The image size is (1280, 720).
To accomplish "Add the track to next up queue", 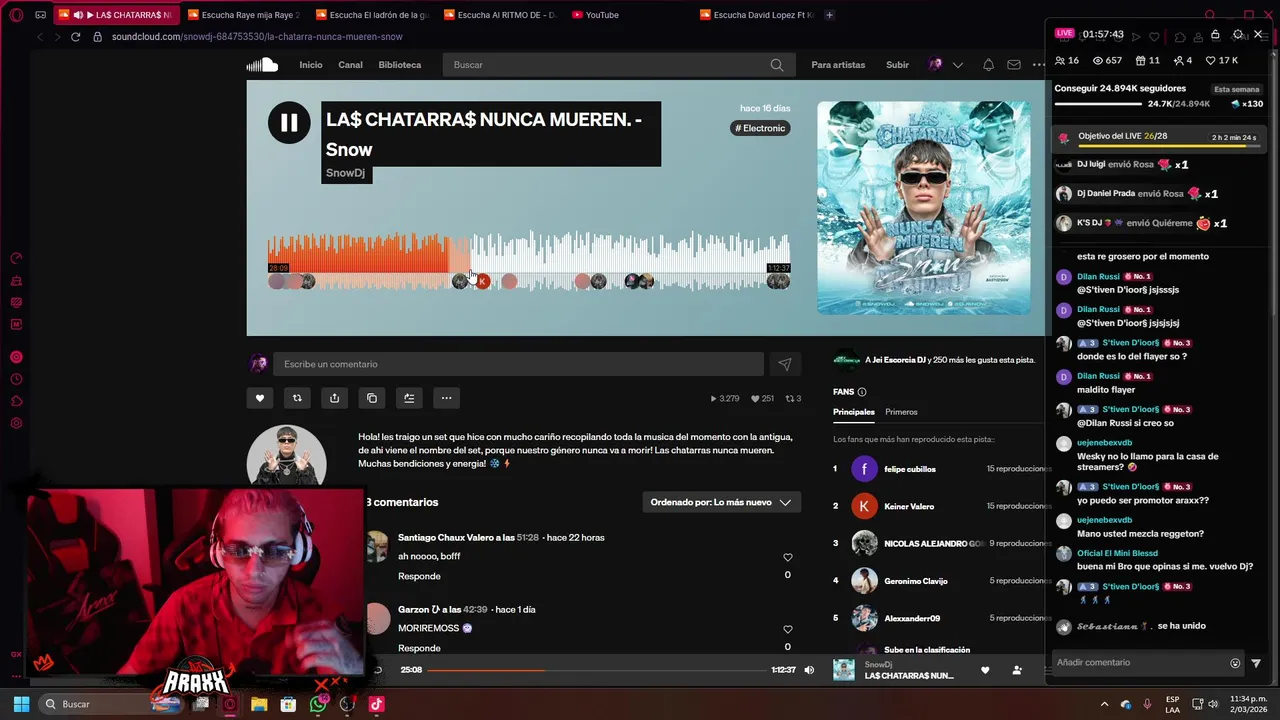I will click(x=409, y=398).
